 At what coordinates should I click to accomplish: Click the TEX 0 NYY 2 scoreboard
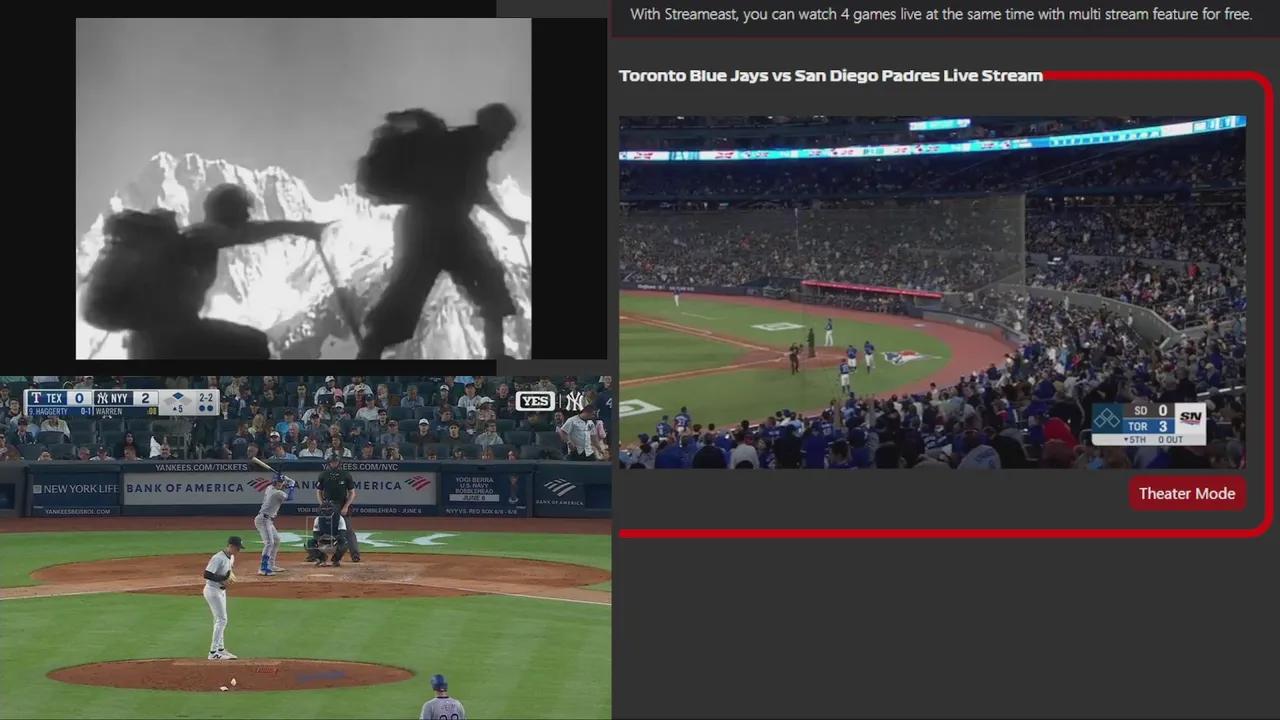click(121, 403)
